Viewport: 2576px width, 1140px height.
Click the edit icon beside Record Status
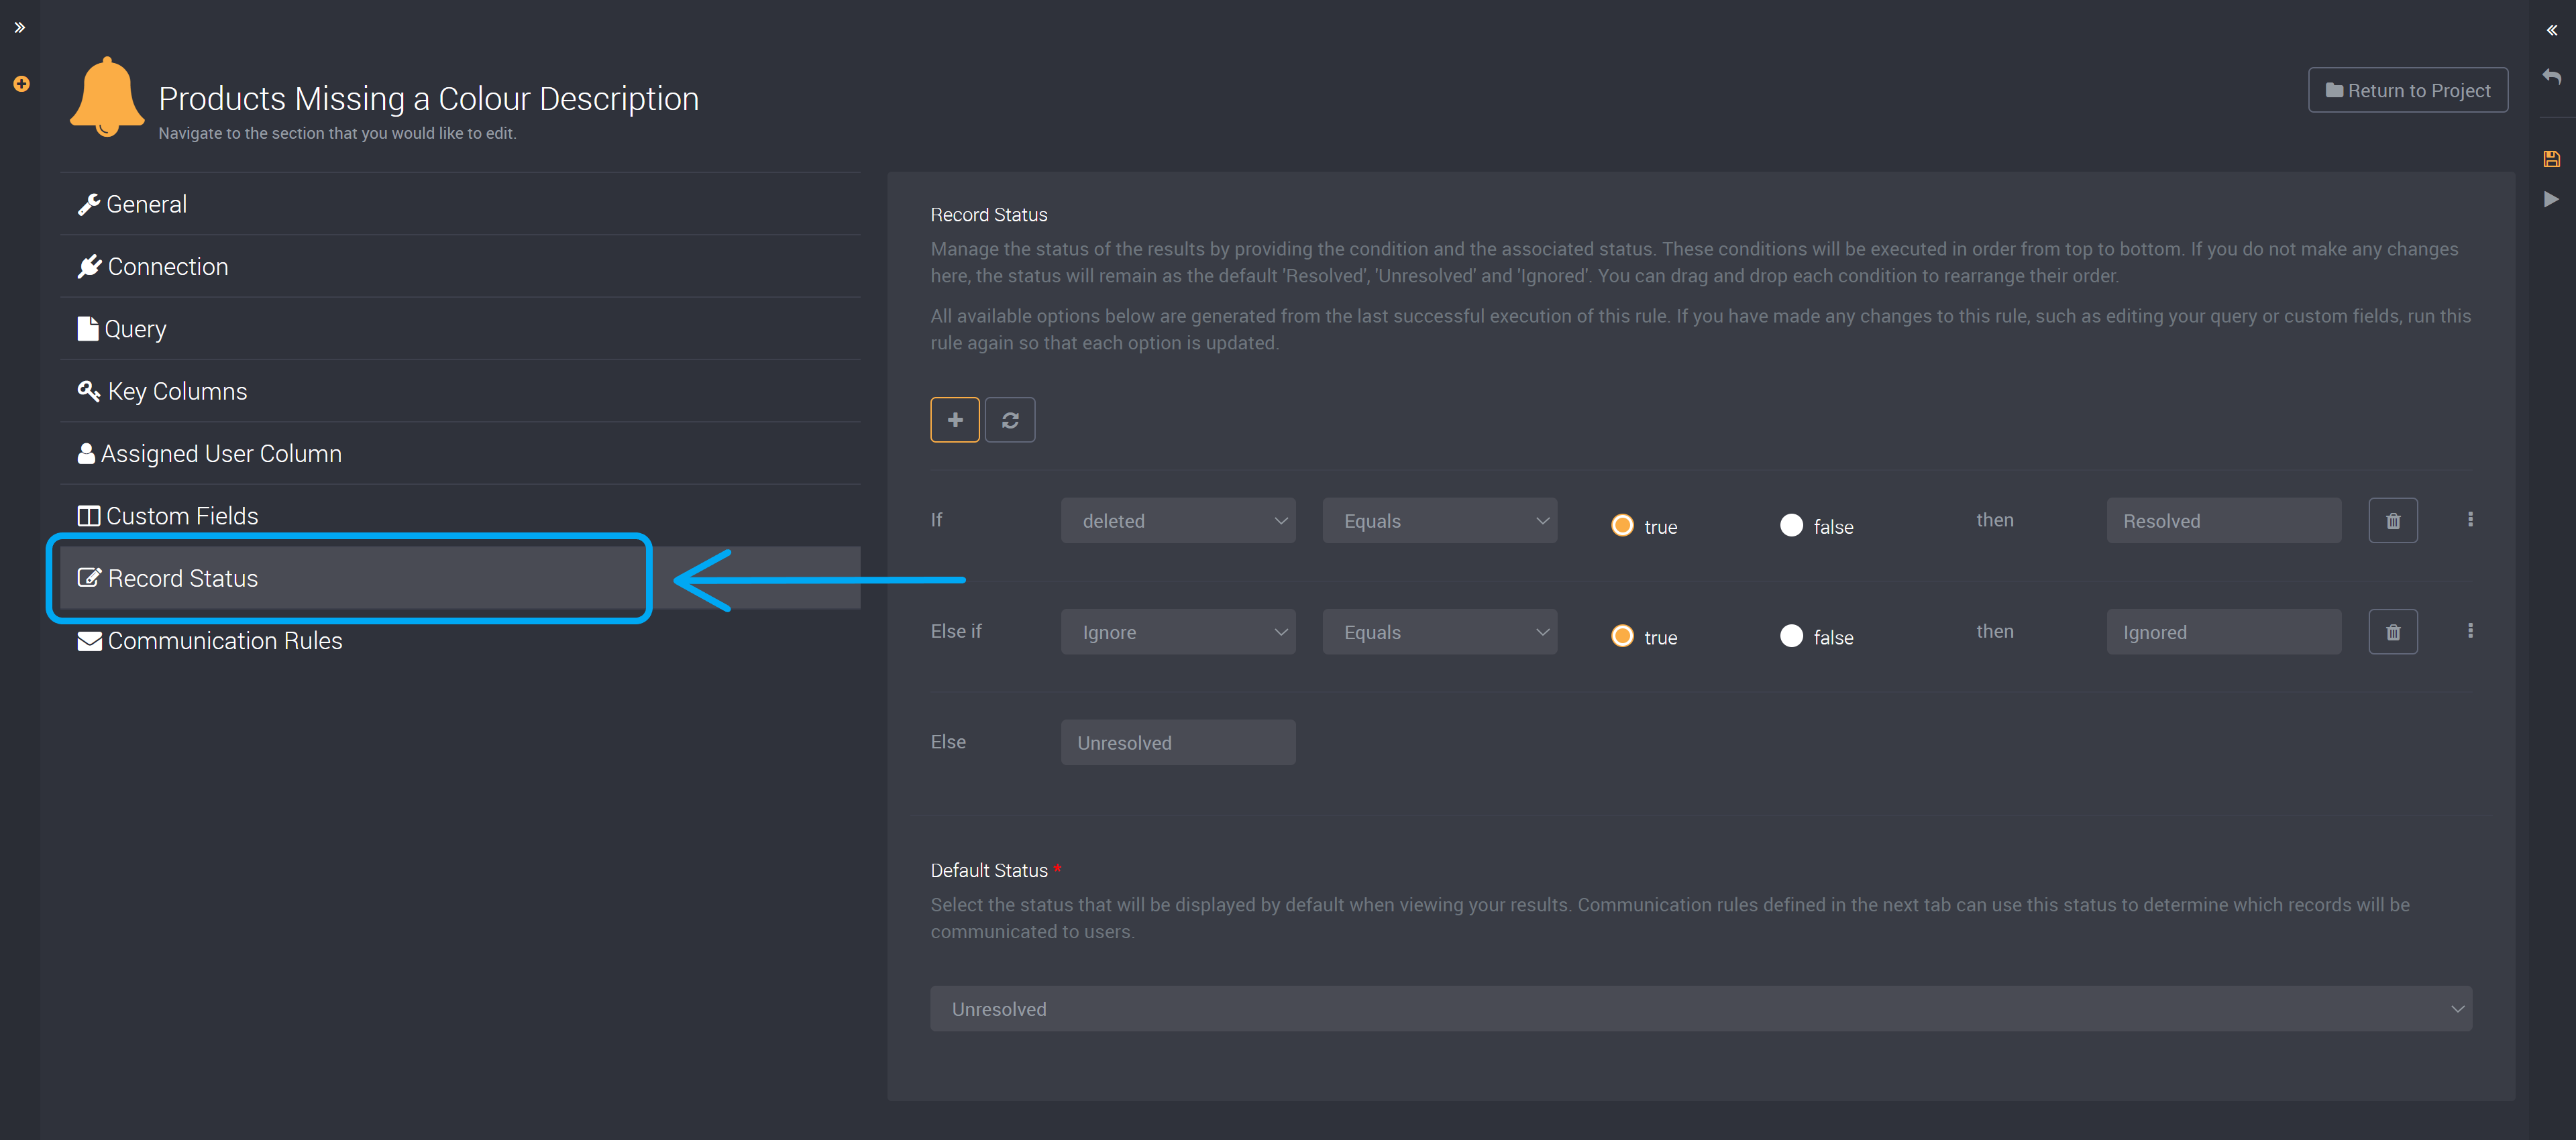(90, 578)
